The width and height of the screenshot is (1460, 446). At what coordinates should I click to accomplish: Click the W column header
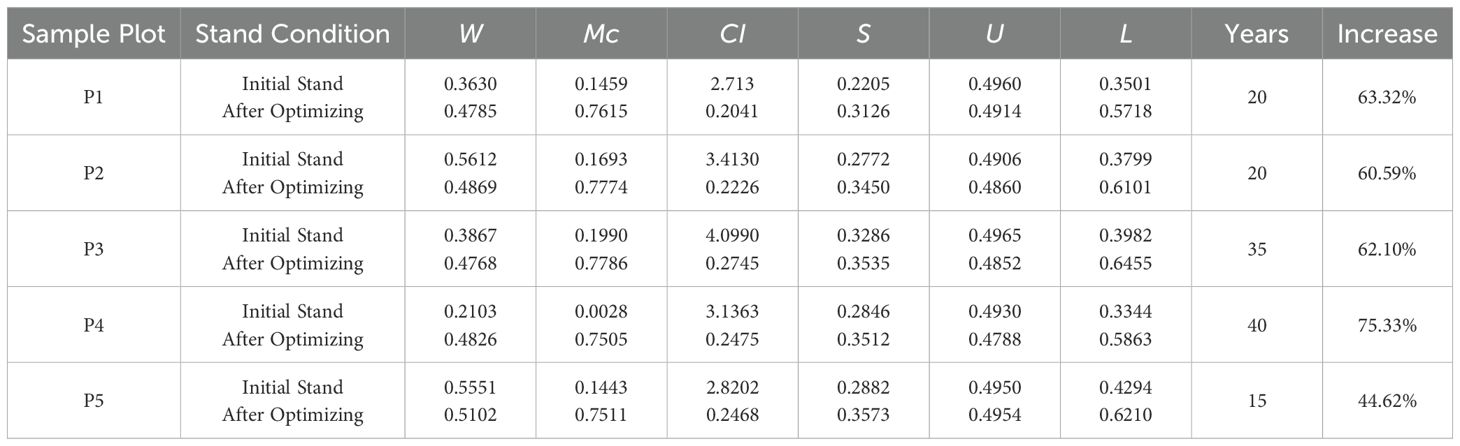470,34
